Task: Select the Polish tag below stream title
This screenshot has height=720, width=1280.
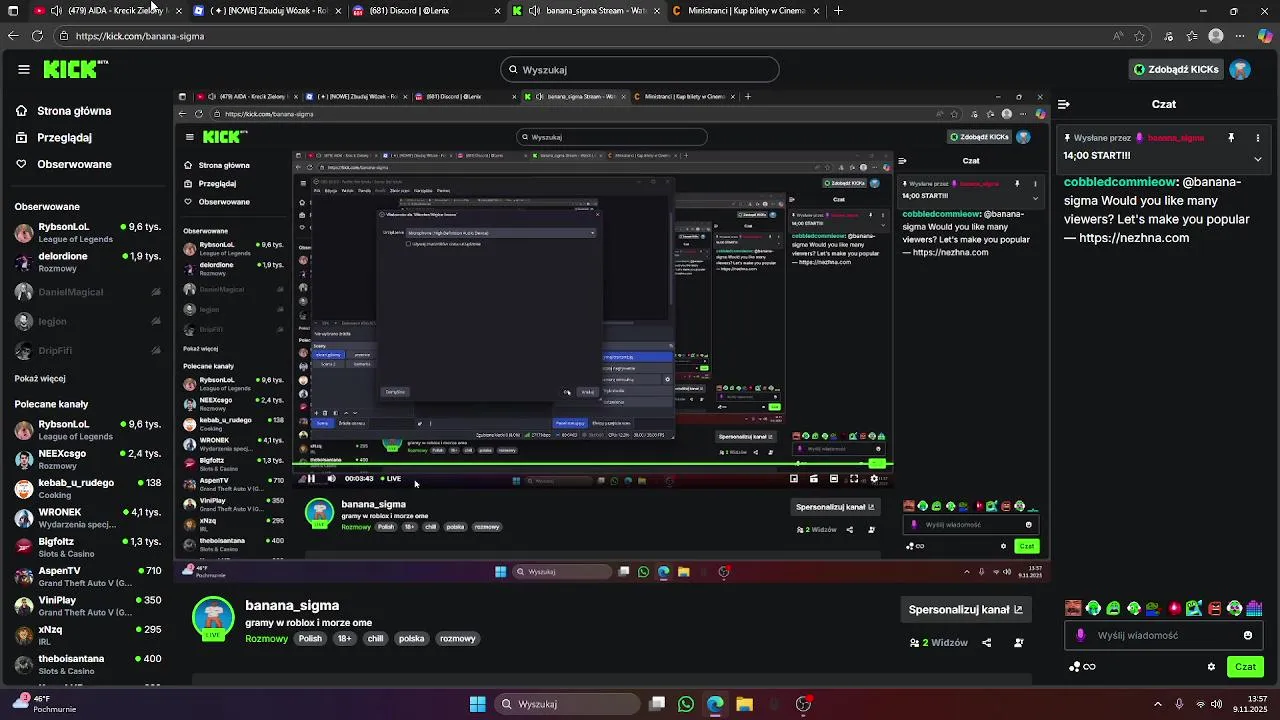Action: coord(310,639)
